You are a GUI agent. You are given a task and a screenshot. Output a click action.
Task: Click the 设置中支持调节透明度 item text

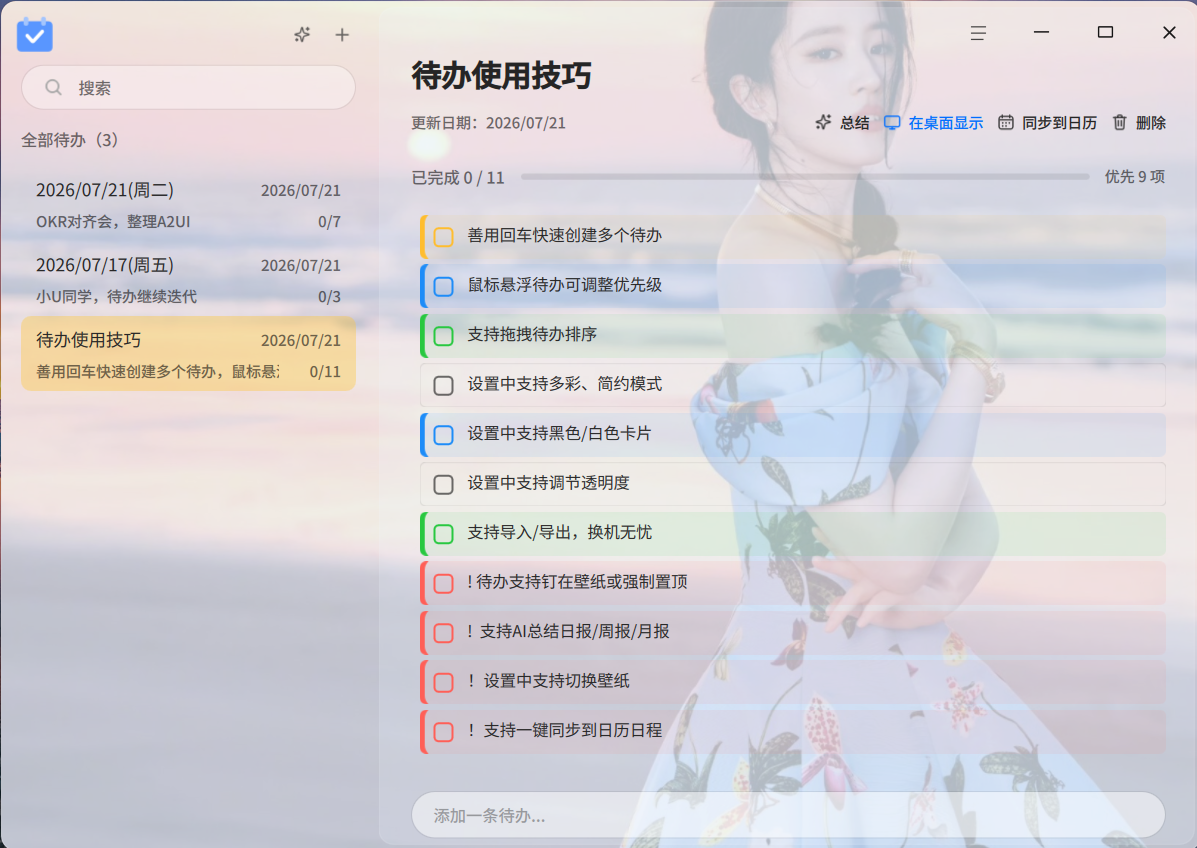coord(548,483)
